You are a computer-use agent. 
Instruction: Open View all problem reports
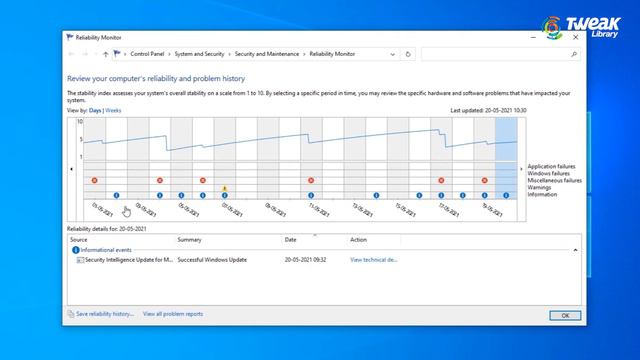click(x=173, y=314)
